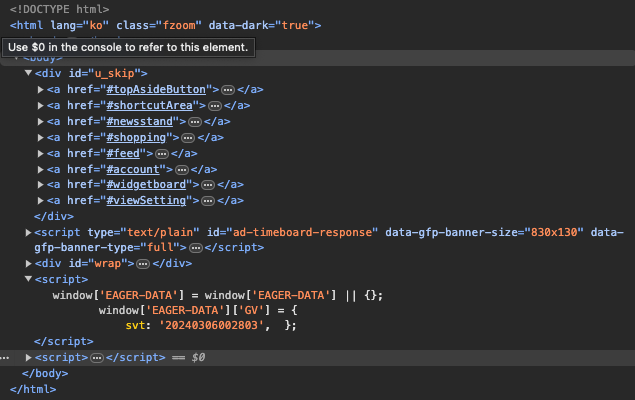Screen dimensions: 635x400
Task: Expand the #widgetboard anchor node
Action: (40, 185)
